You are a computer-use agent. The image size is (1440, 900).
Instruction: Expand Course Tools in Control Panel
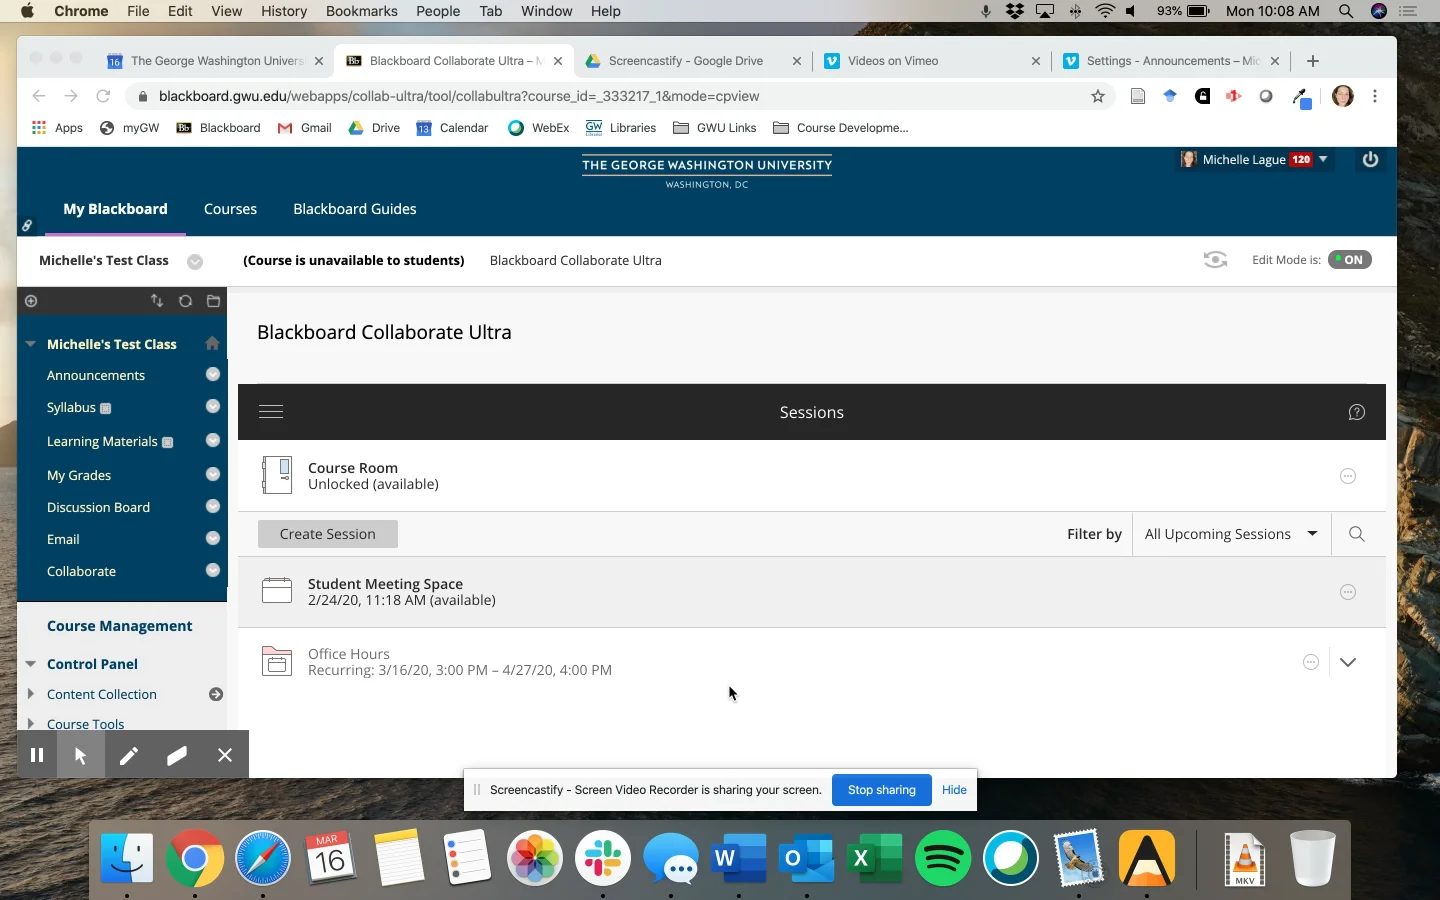click(x=31, y=723)
